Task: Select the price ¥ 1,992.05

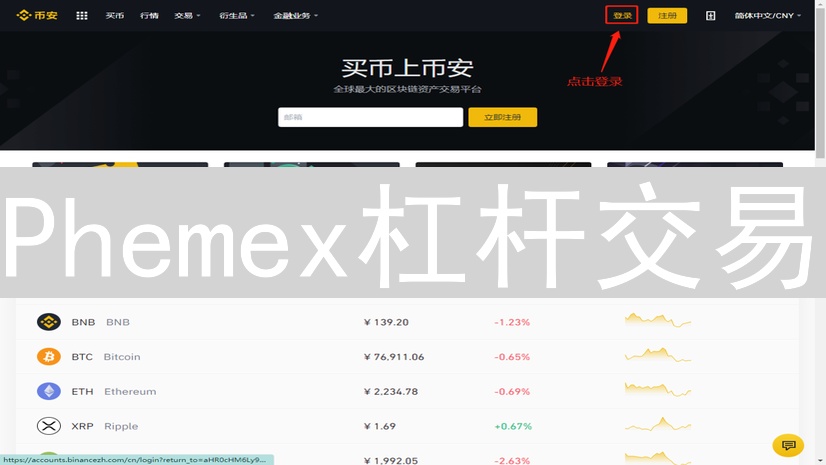Action: [390, 460]
